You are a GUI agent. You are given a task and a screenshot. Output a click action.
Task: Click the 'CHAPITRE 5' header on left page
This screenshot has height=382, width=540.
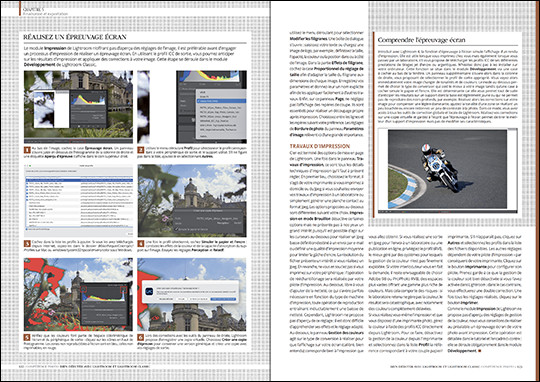coord(33,10)
